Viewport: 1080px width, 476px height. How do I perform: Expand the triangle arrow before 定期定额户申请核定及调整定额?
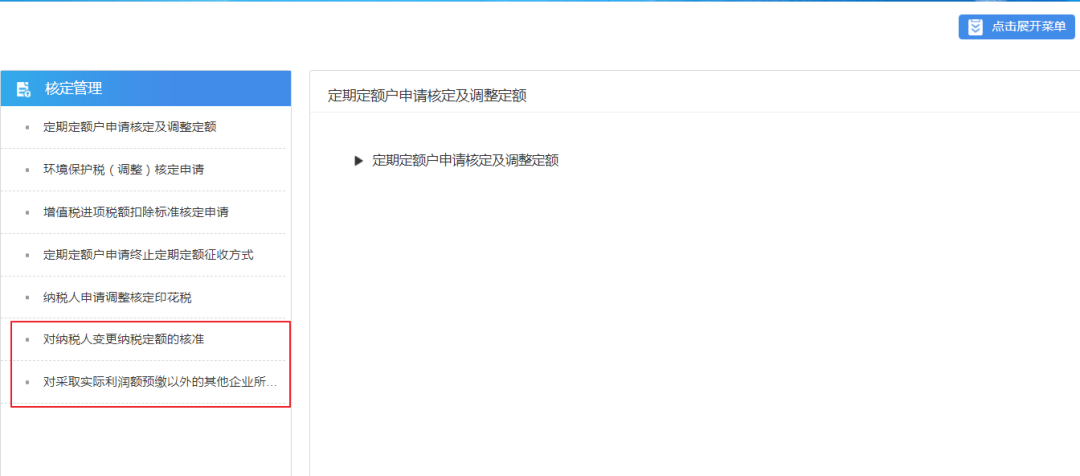pos(358,161)
